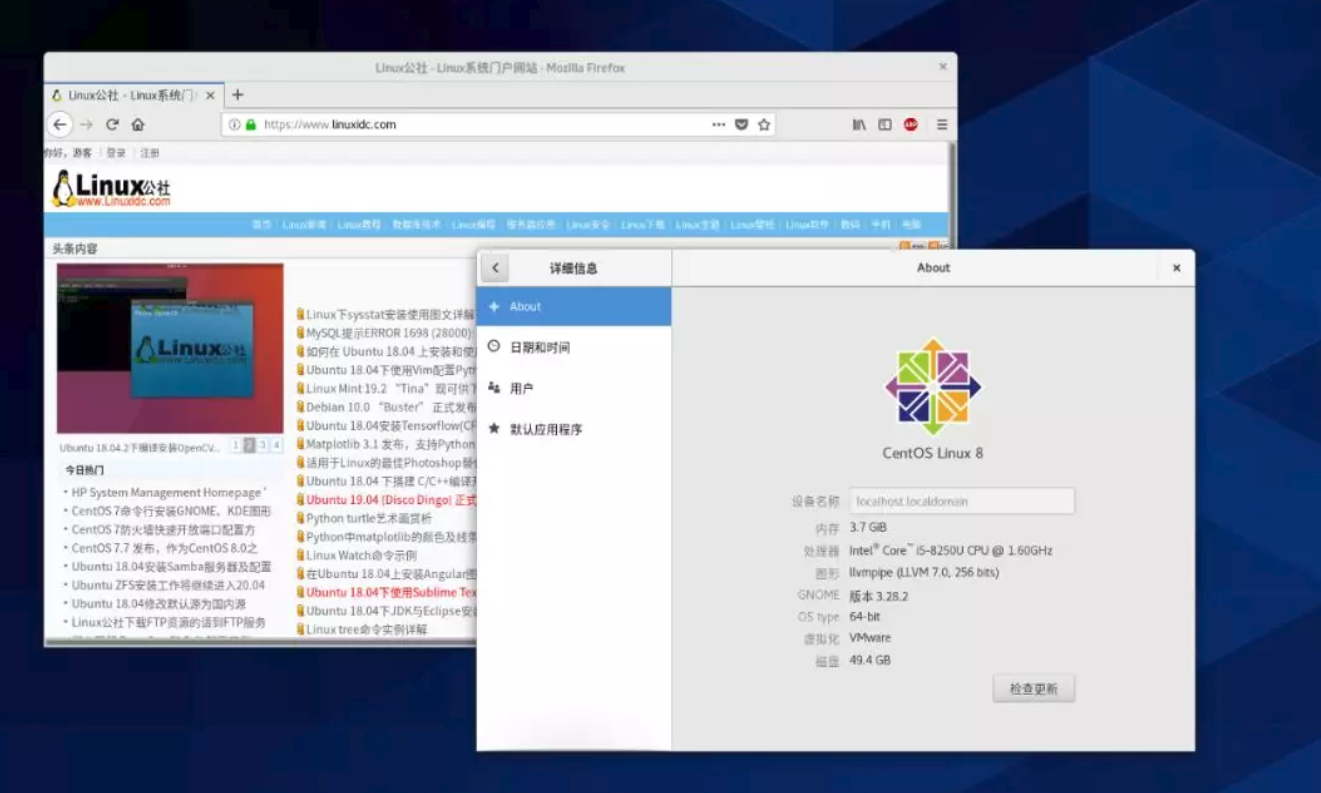1321x793 pixels.
Task: Open Linux下sysstat安装使用图文详解 article
Action: (x=390, y=315)
